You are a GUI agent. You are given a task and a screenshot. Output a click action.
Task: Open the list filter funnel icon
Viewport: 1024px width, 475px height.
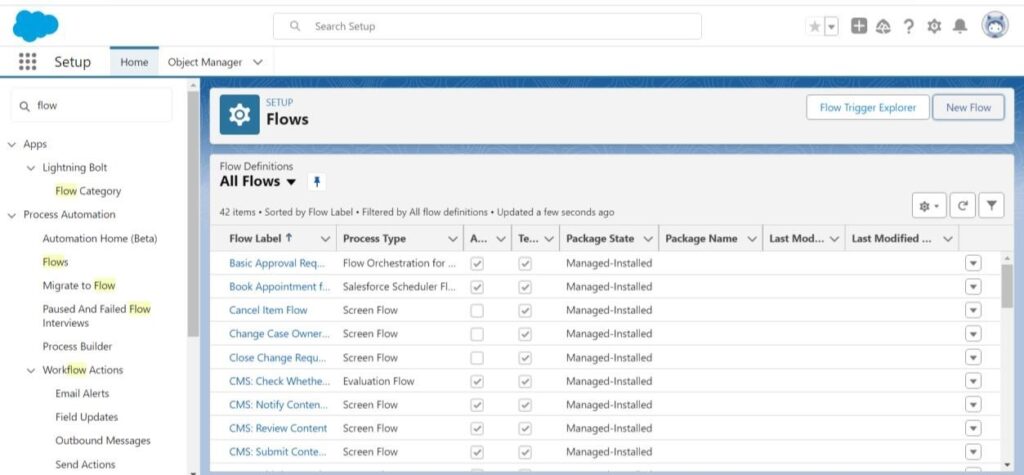pyautogui.click(x=991, y=205)
